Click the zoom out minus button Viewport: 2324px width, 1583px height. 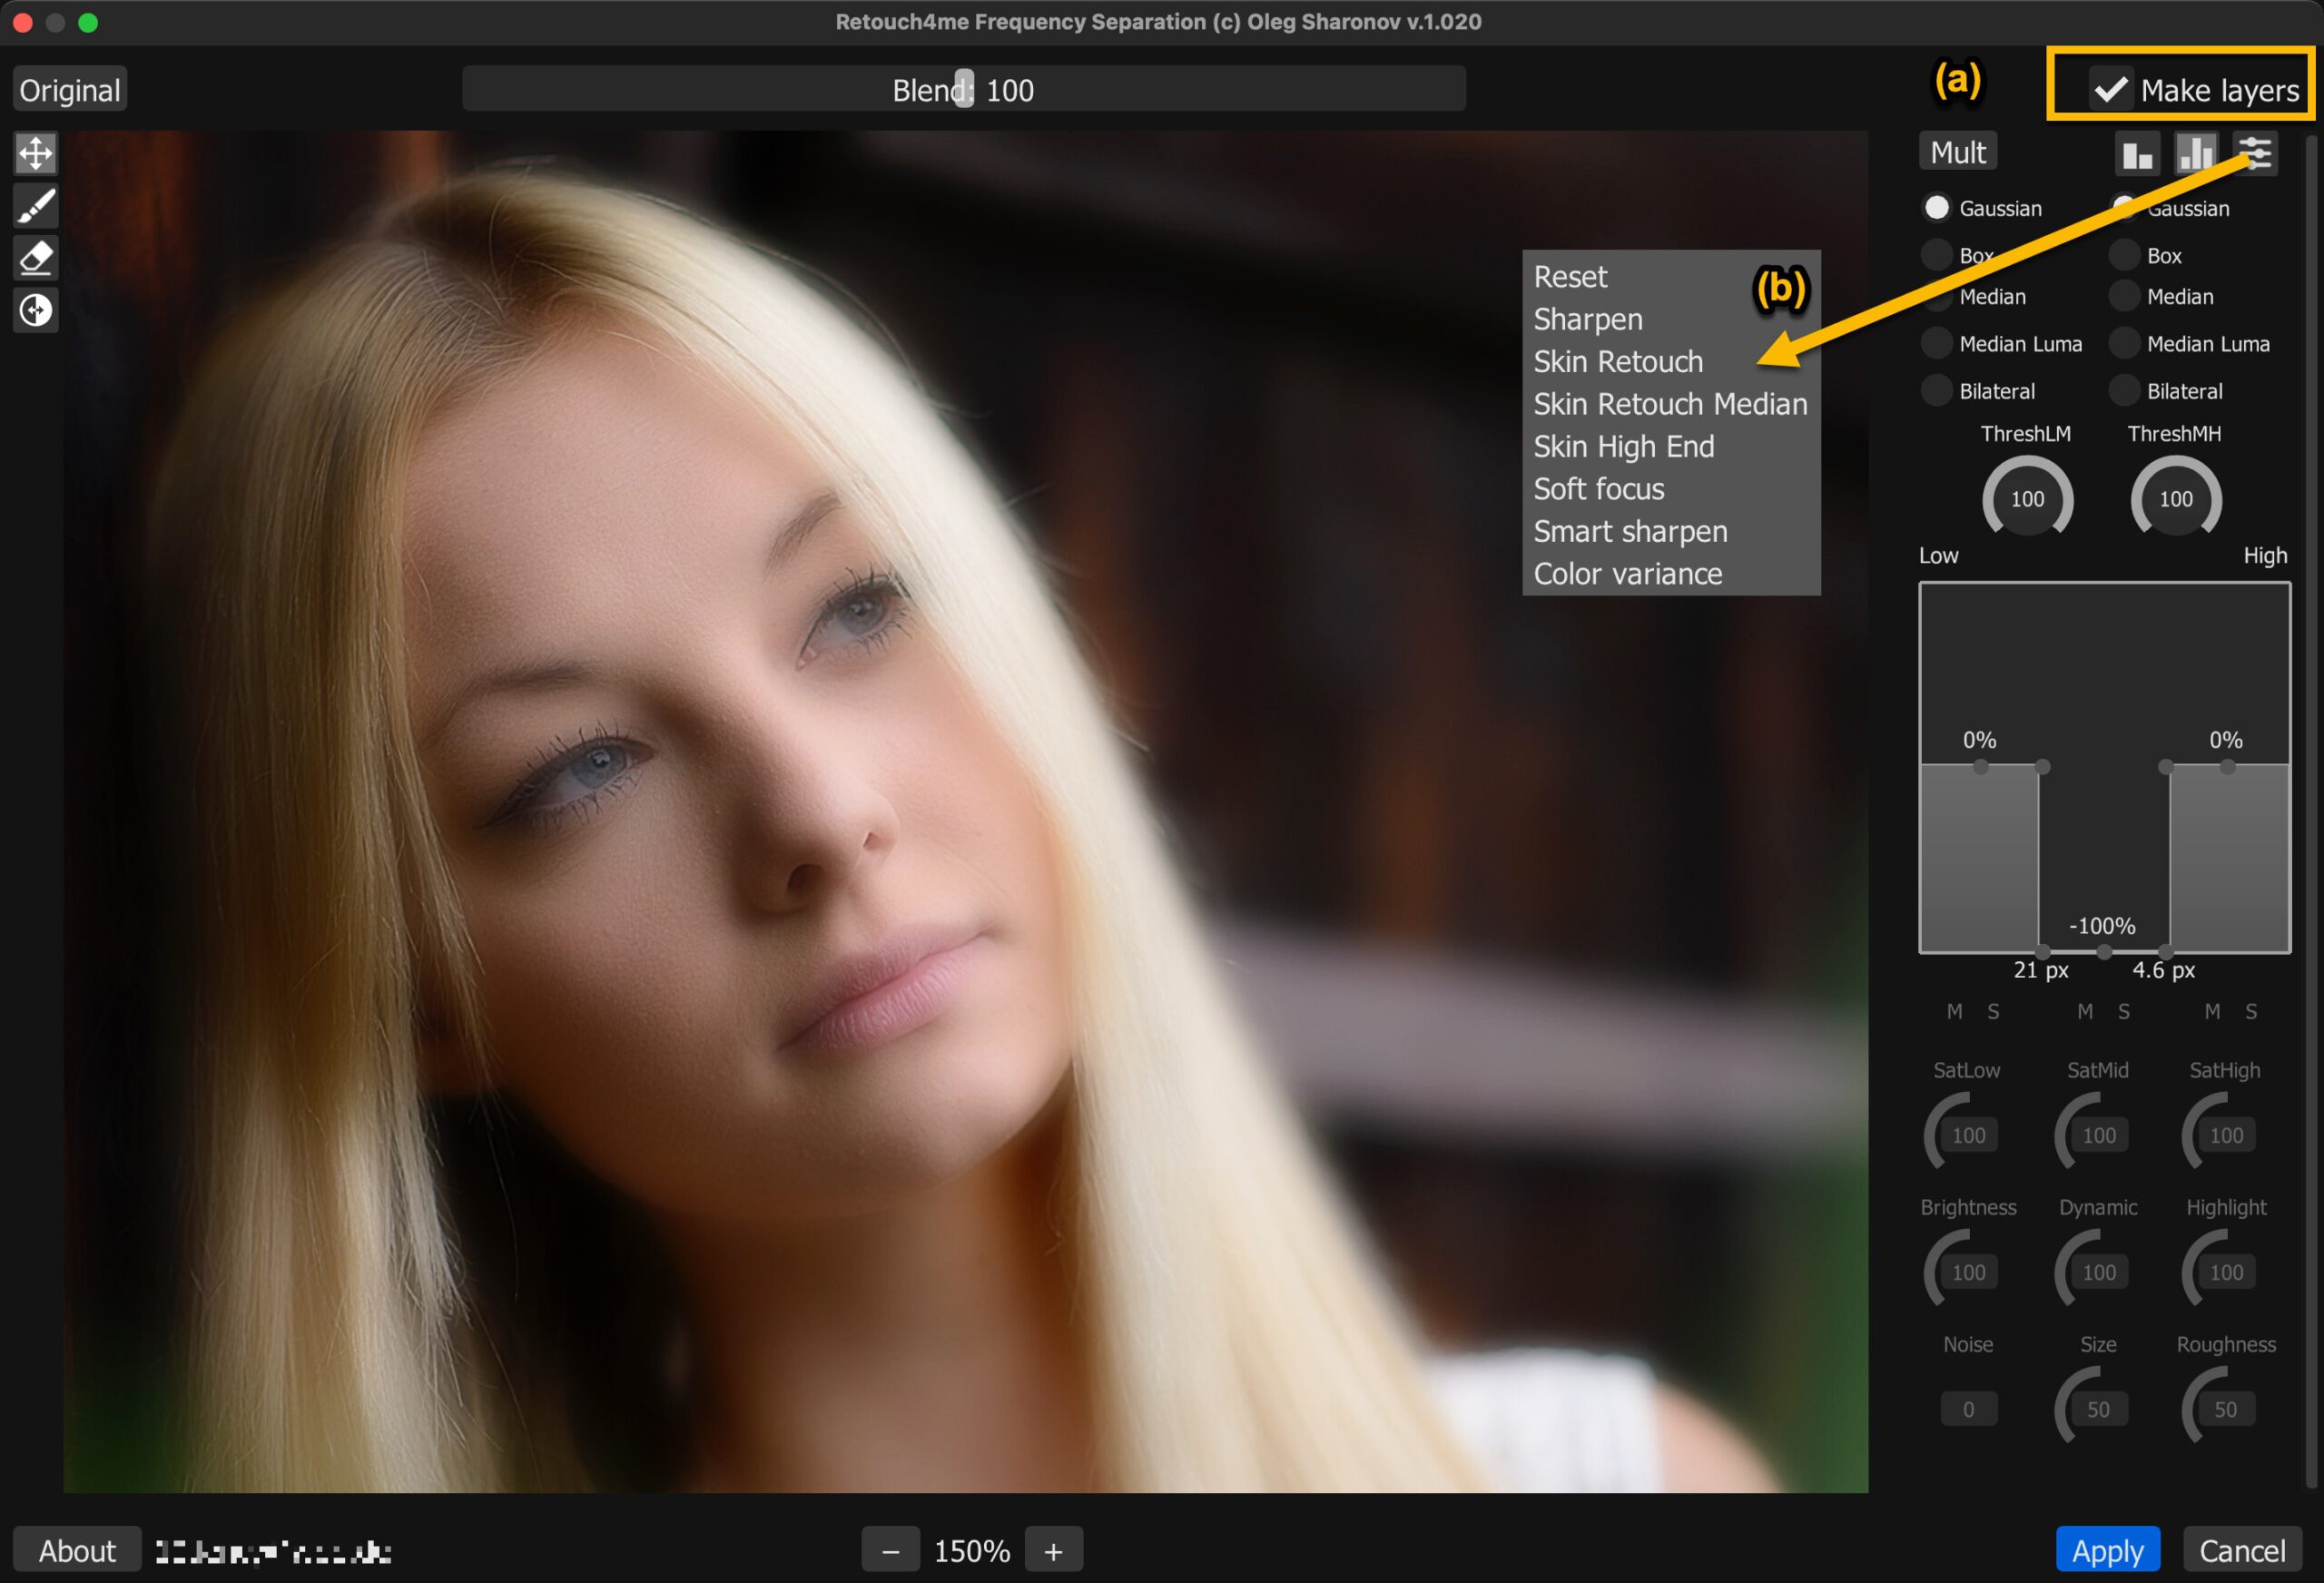[x=890, y=1551]
